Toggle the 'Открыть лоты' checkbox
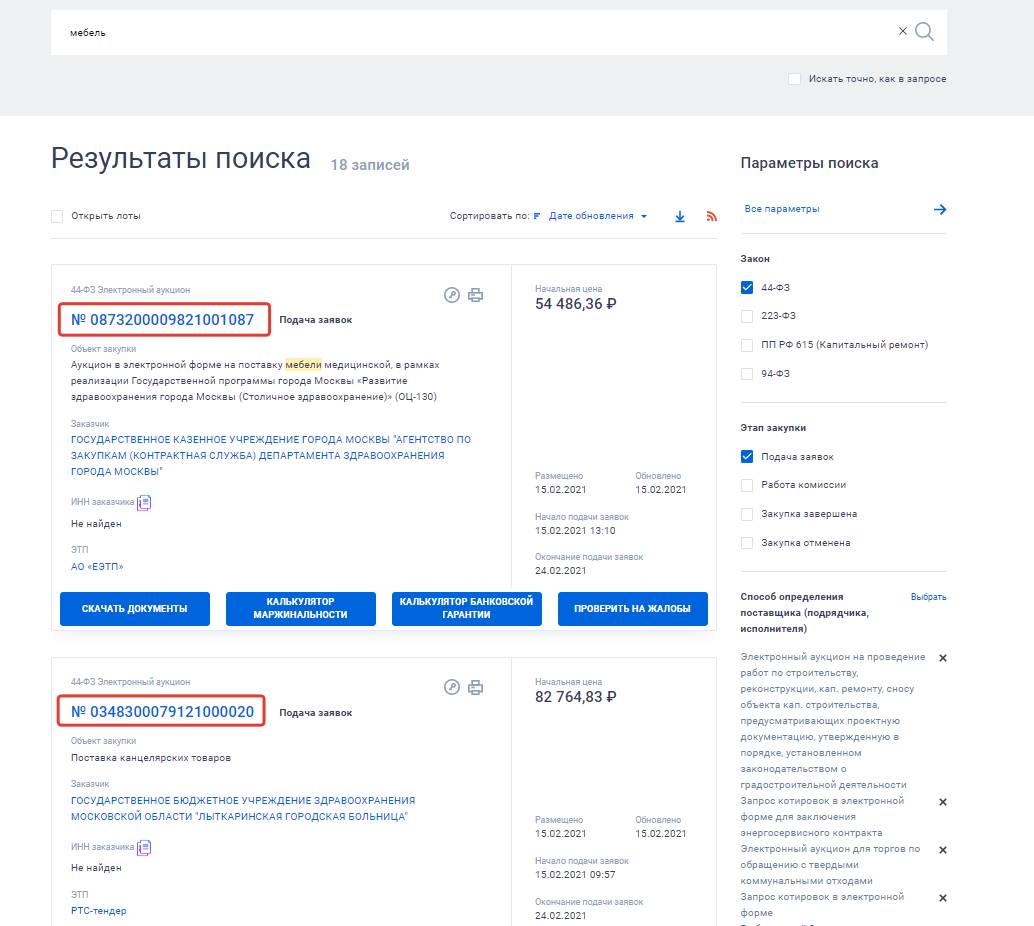The image size is (1034, 926). (x=57, y=216)
